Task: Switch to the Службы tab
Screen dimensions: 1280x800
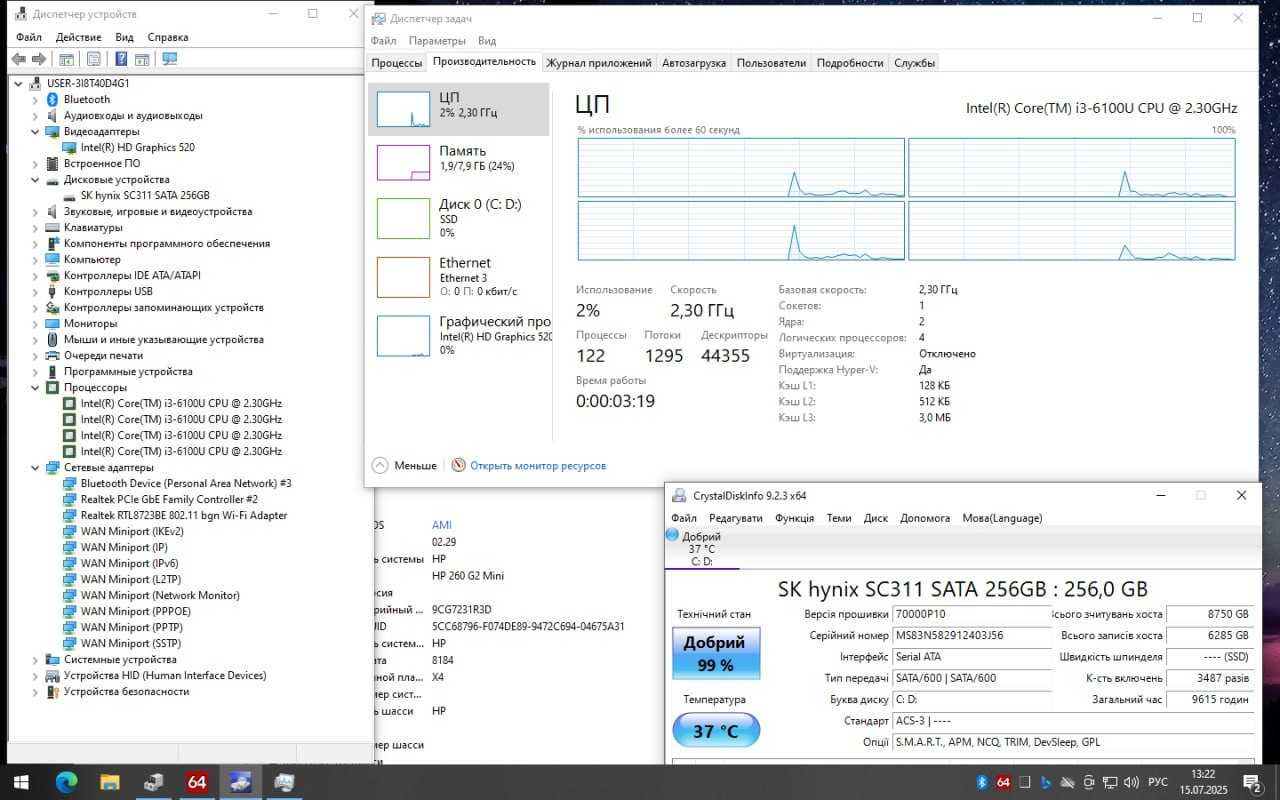Action: click(x=915, y=62)
